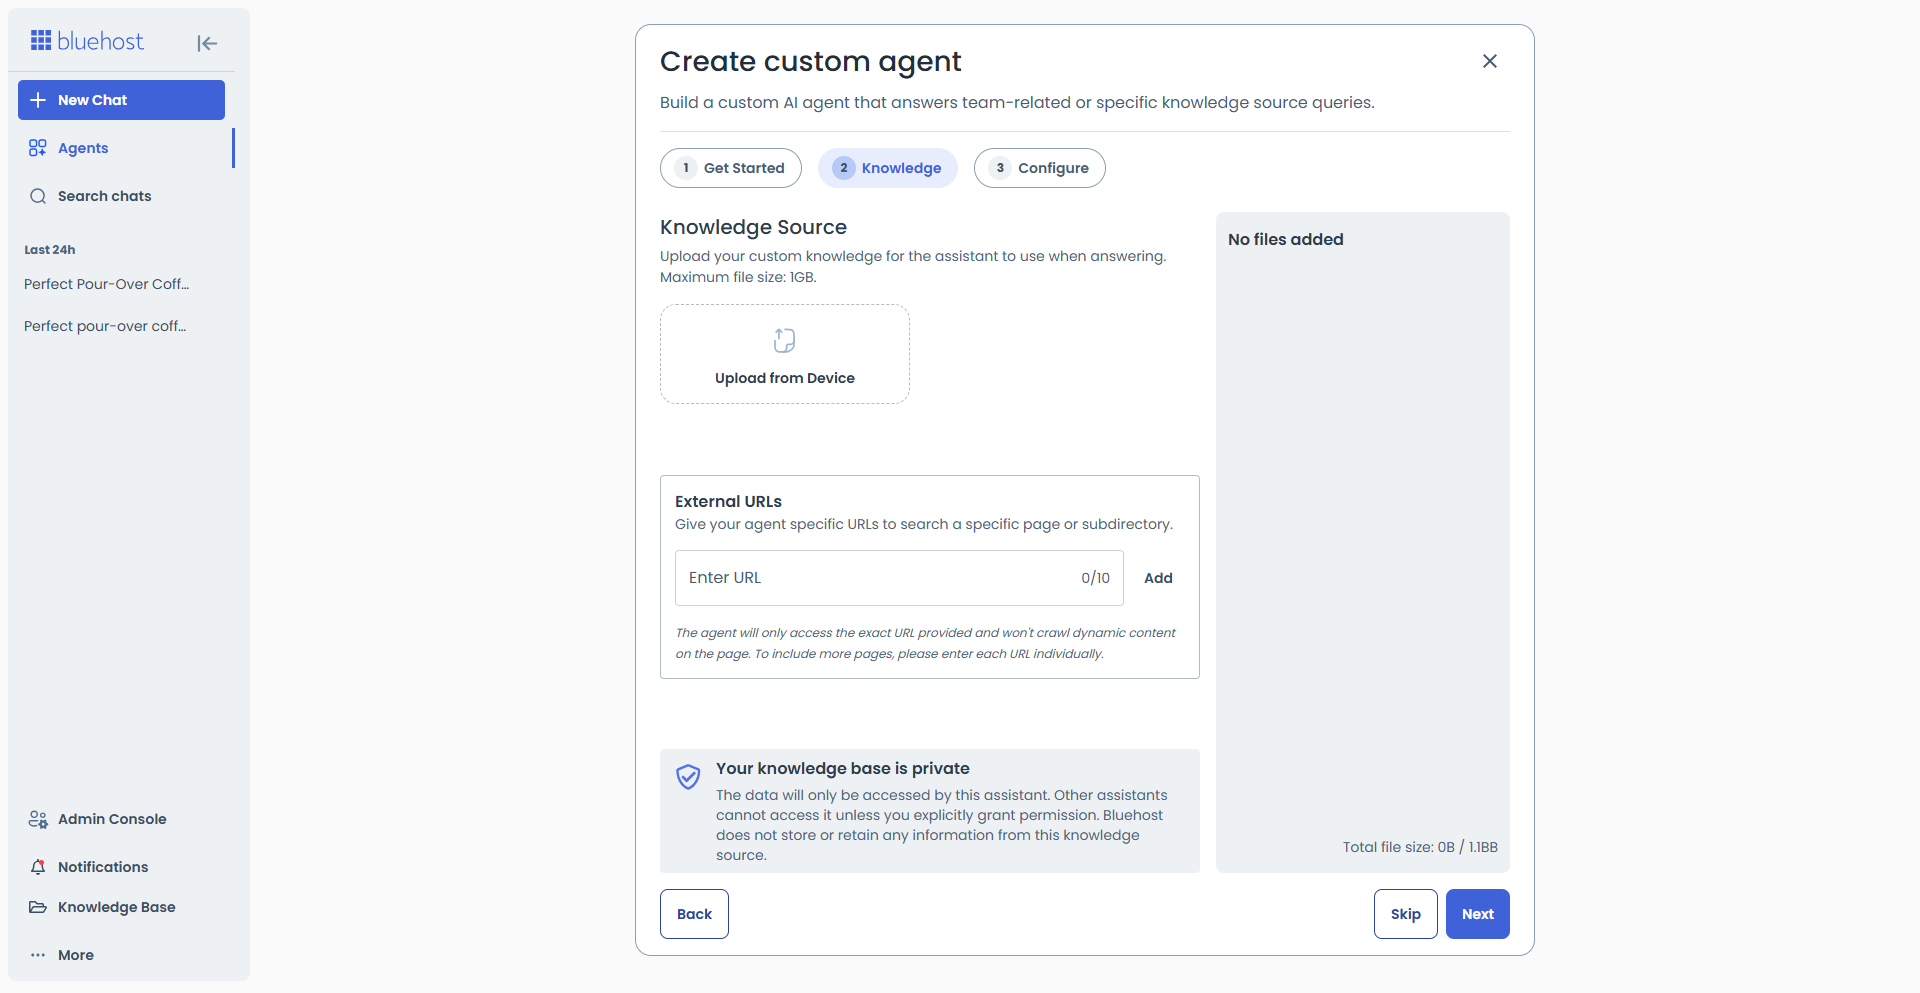Image resolution: width=1920 pixels, height=993 pixels.
Task: Open the 'Perfect Pour-Over Coff...' chat
Action: click(x=107, y=284)
